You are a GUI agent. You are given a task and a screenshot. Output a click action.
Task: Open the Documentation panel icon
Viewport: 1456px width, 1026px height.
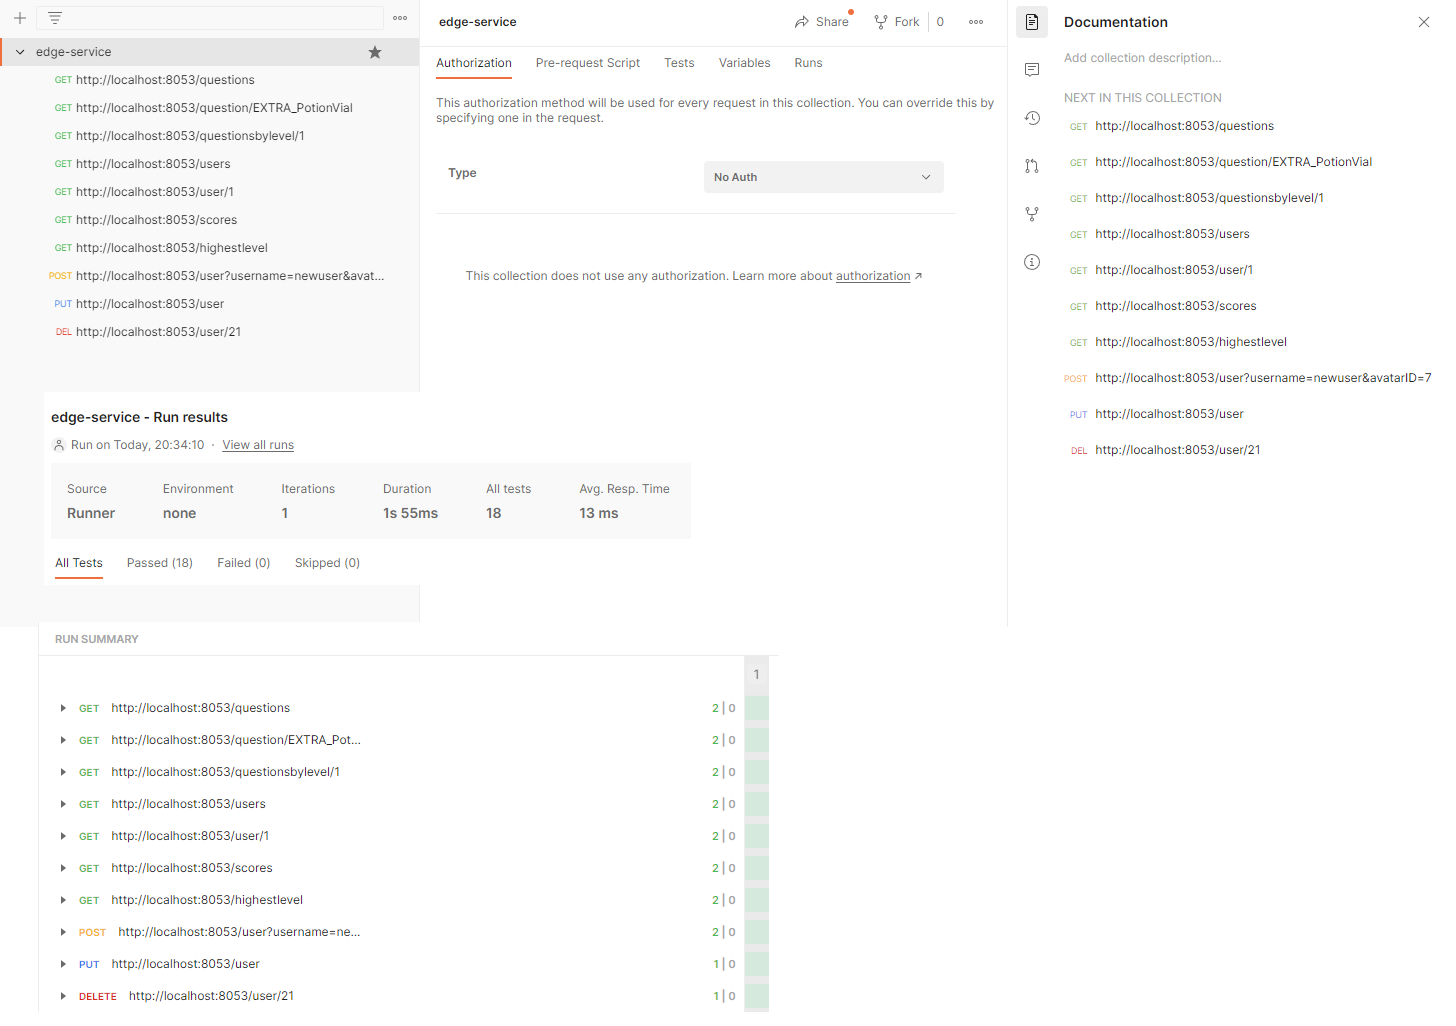click(1032, 21)
